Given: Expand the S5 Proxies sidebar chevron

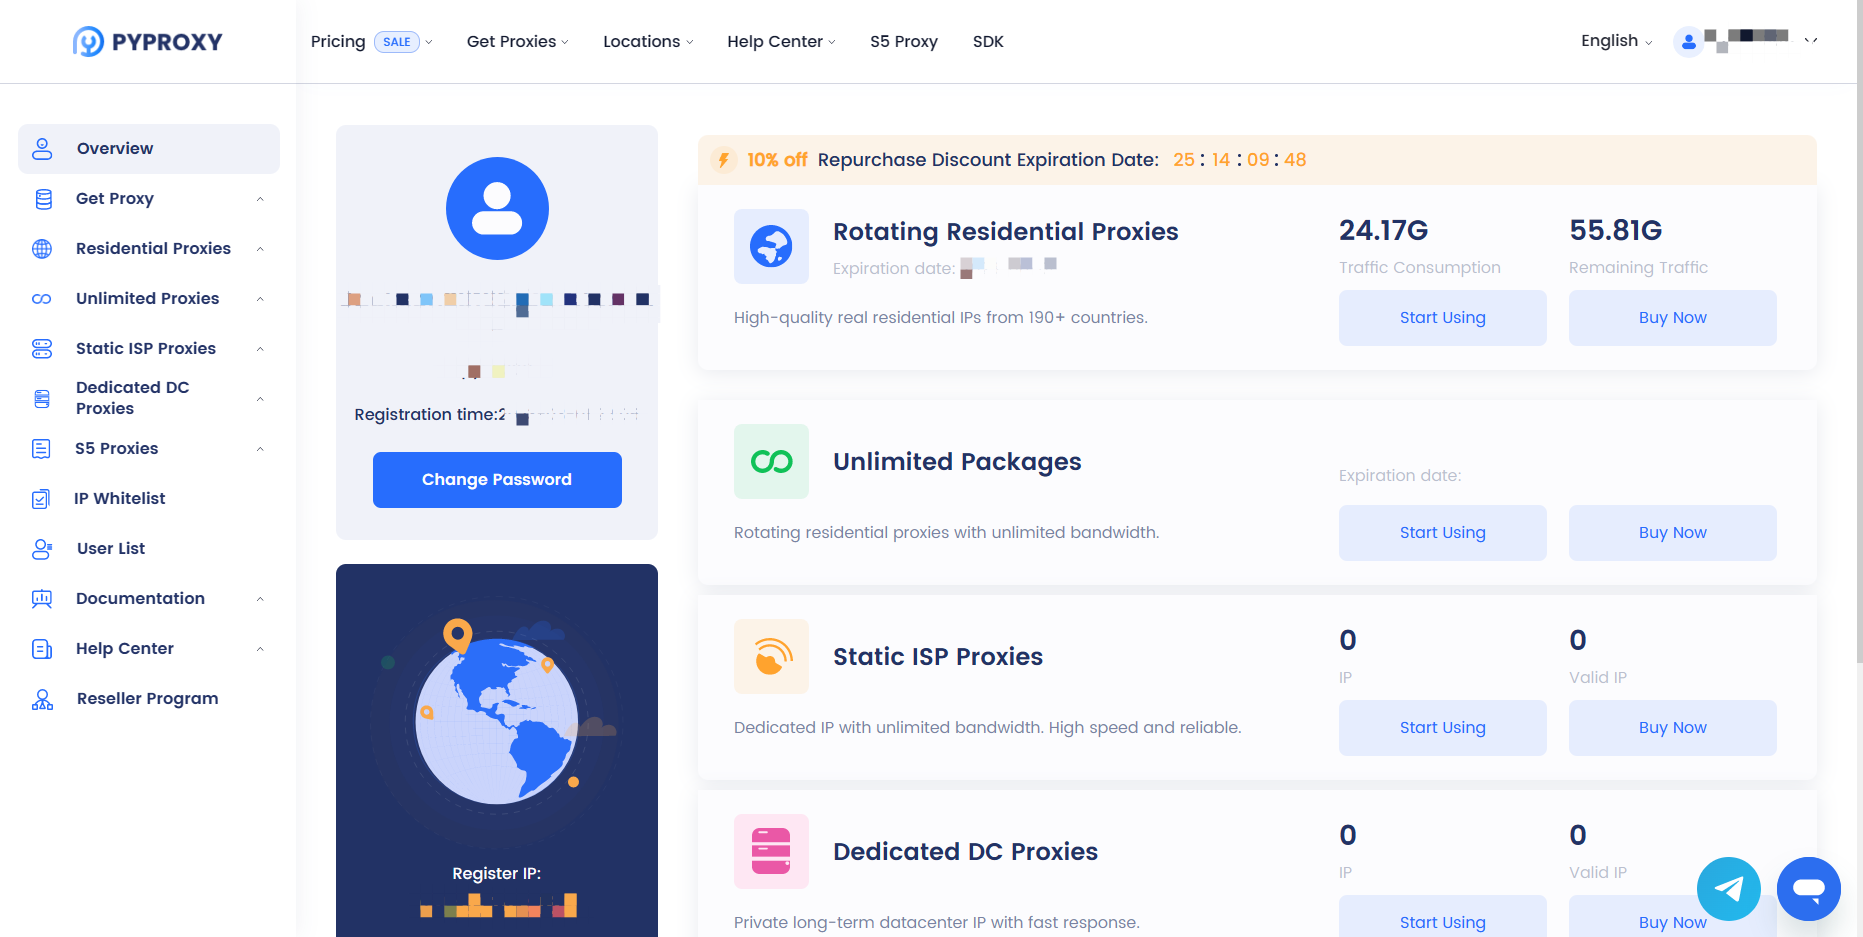Looking at the screenshot, I should 260,449.
